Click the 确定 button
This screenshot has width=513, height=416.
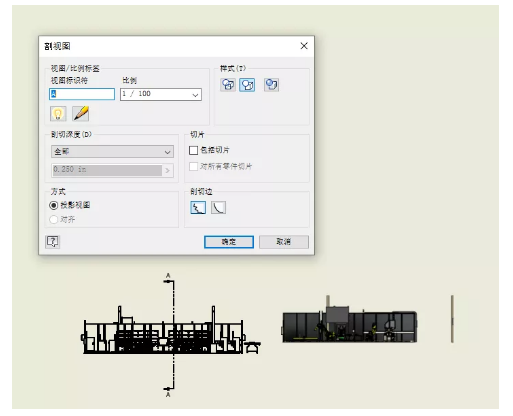[229, 242]
